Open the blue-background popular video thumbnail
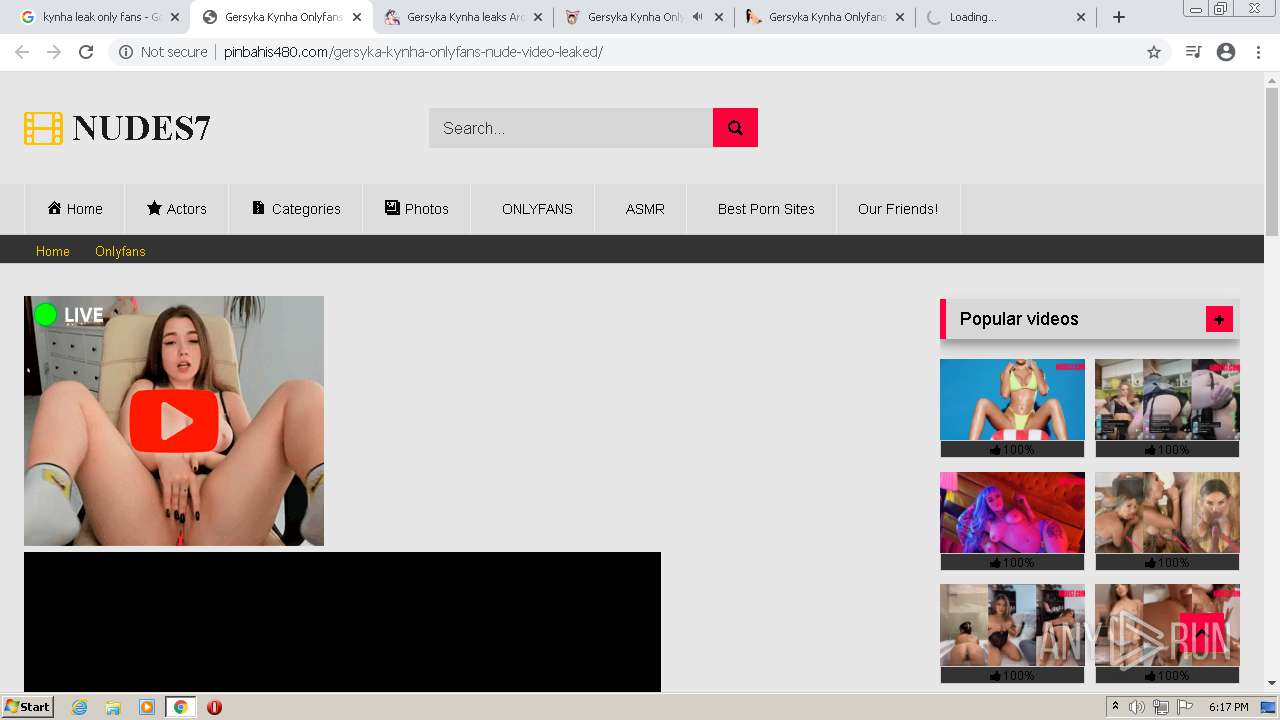Viewport: 1280px width, 720px height. click(1012, 399)
